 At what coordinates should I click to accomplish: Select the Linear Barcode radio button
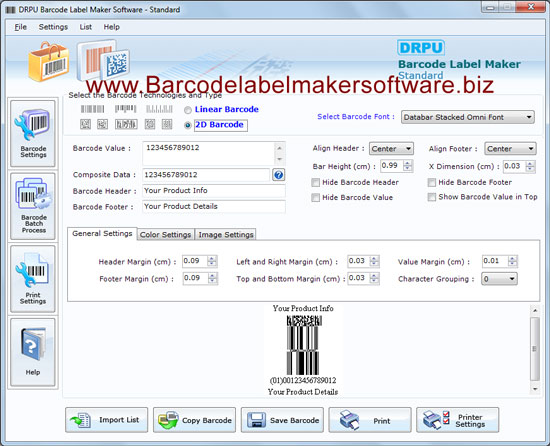pyautogui.click(x=188, y=110)
